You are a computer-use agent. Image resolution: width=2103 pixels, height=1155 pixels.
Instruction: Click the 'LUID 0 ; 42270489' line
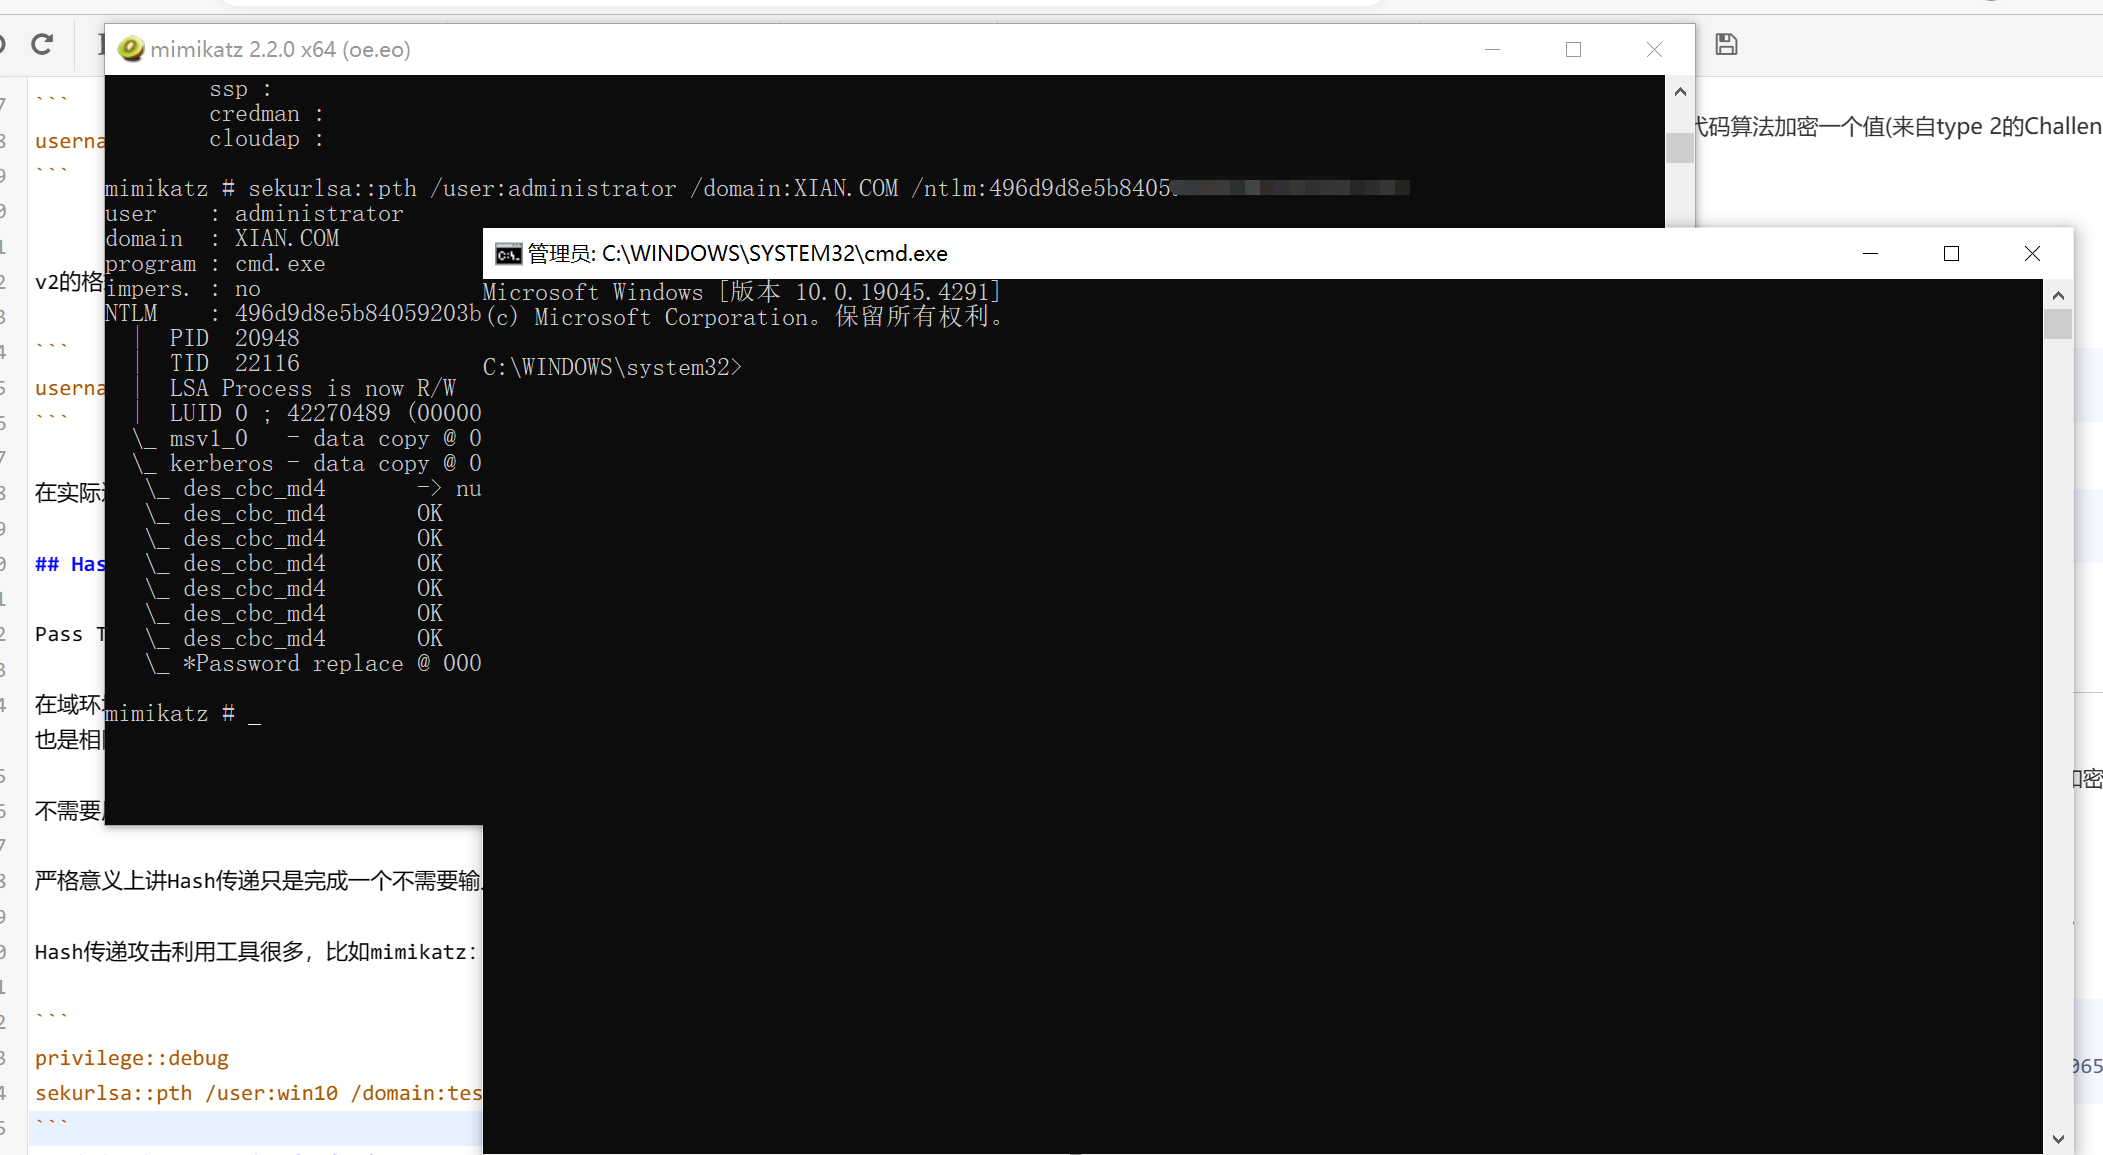326,413
